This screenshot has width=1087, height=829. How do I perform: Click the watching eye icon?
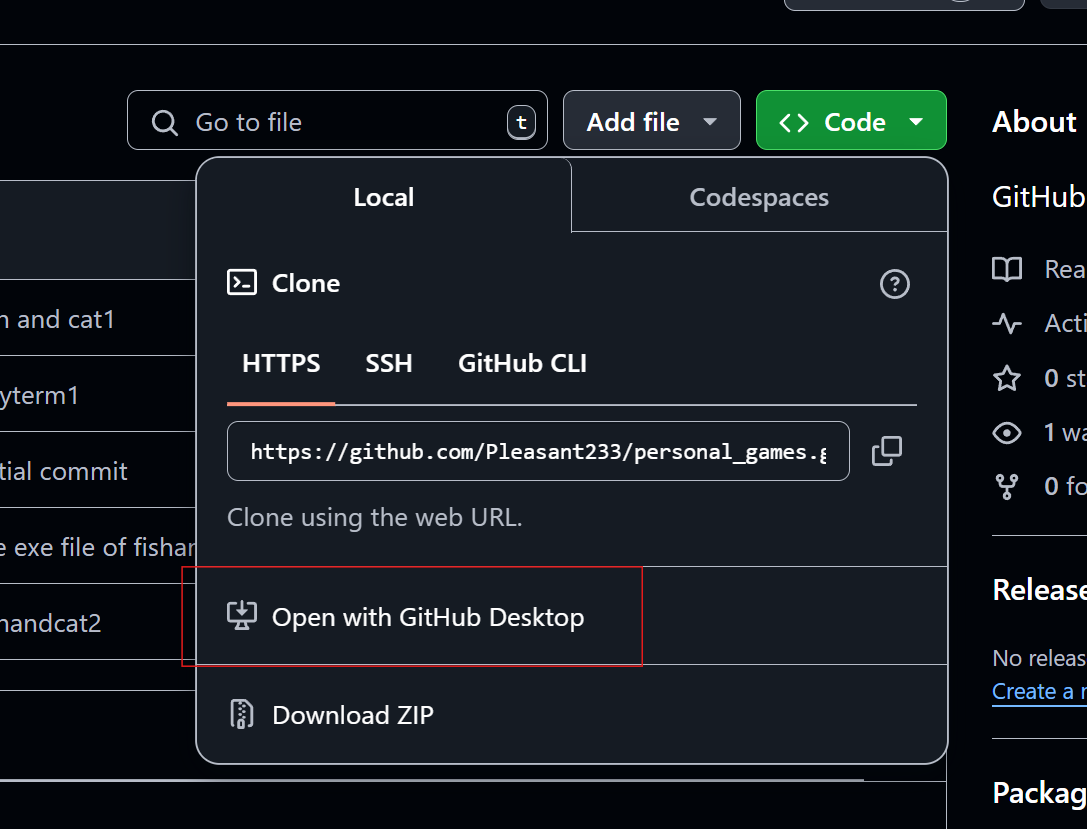click(x=1006, y=432)
